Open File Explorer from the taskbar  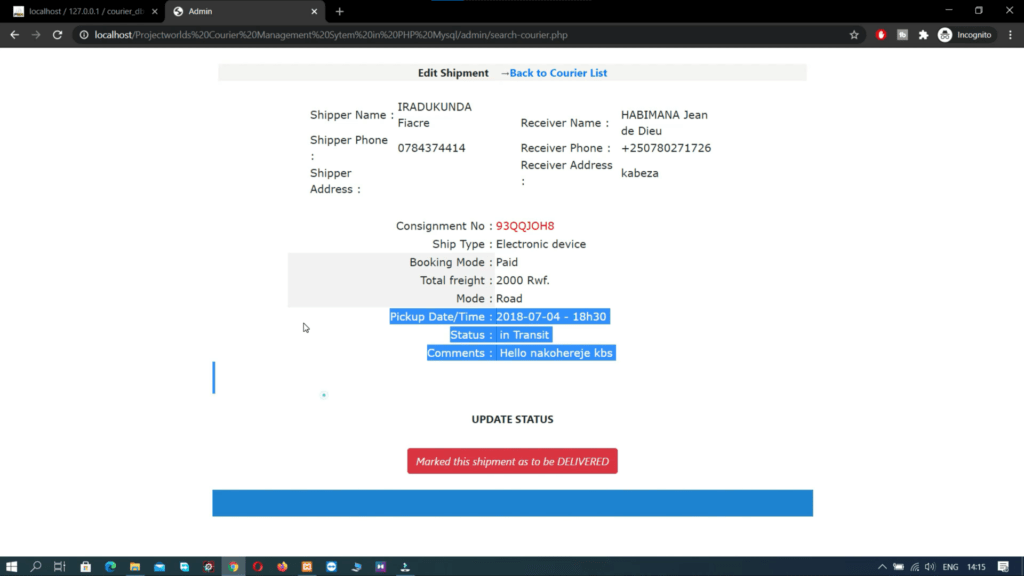(135, 566)
